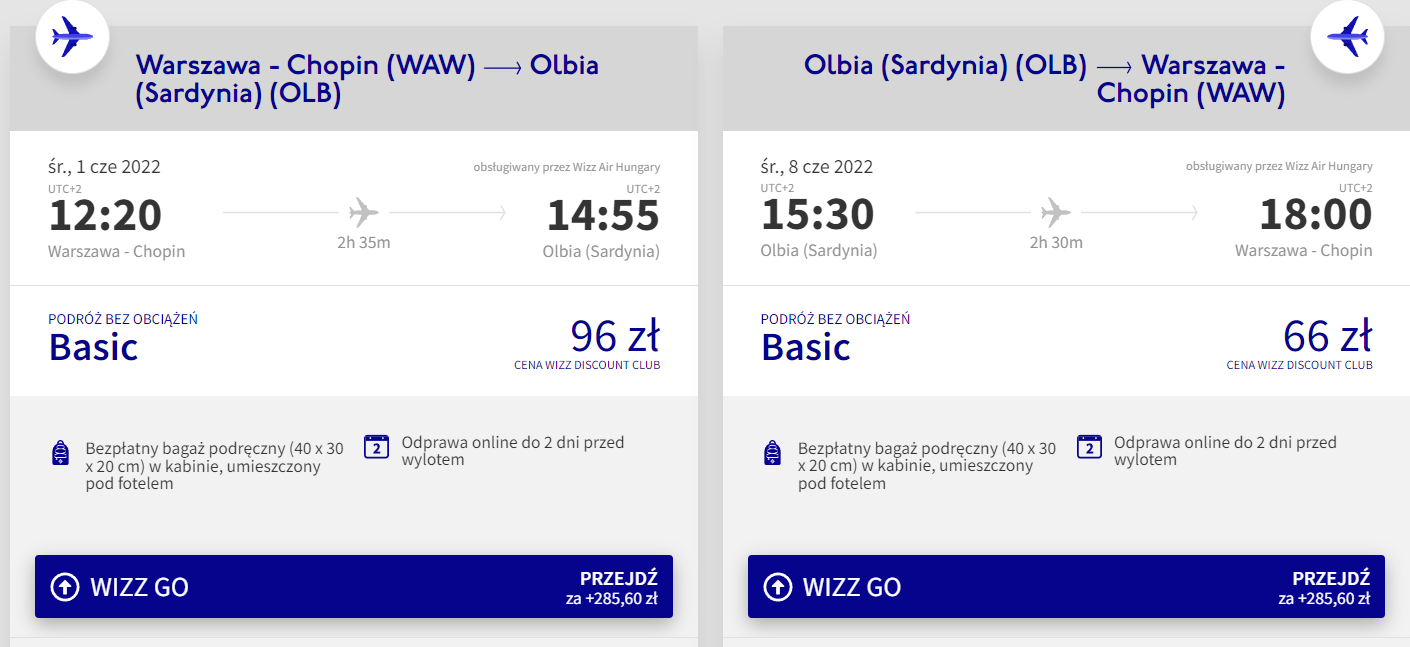The image size is (1410, 647).
Task: Click the up-arrow circle icon on the outbound WIZZ GO button
Action: 65,587
